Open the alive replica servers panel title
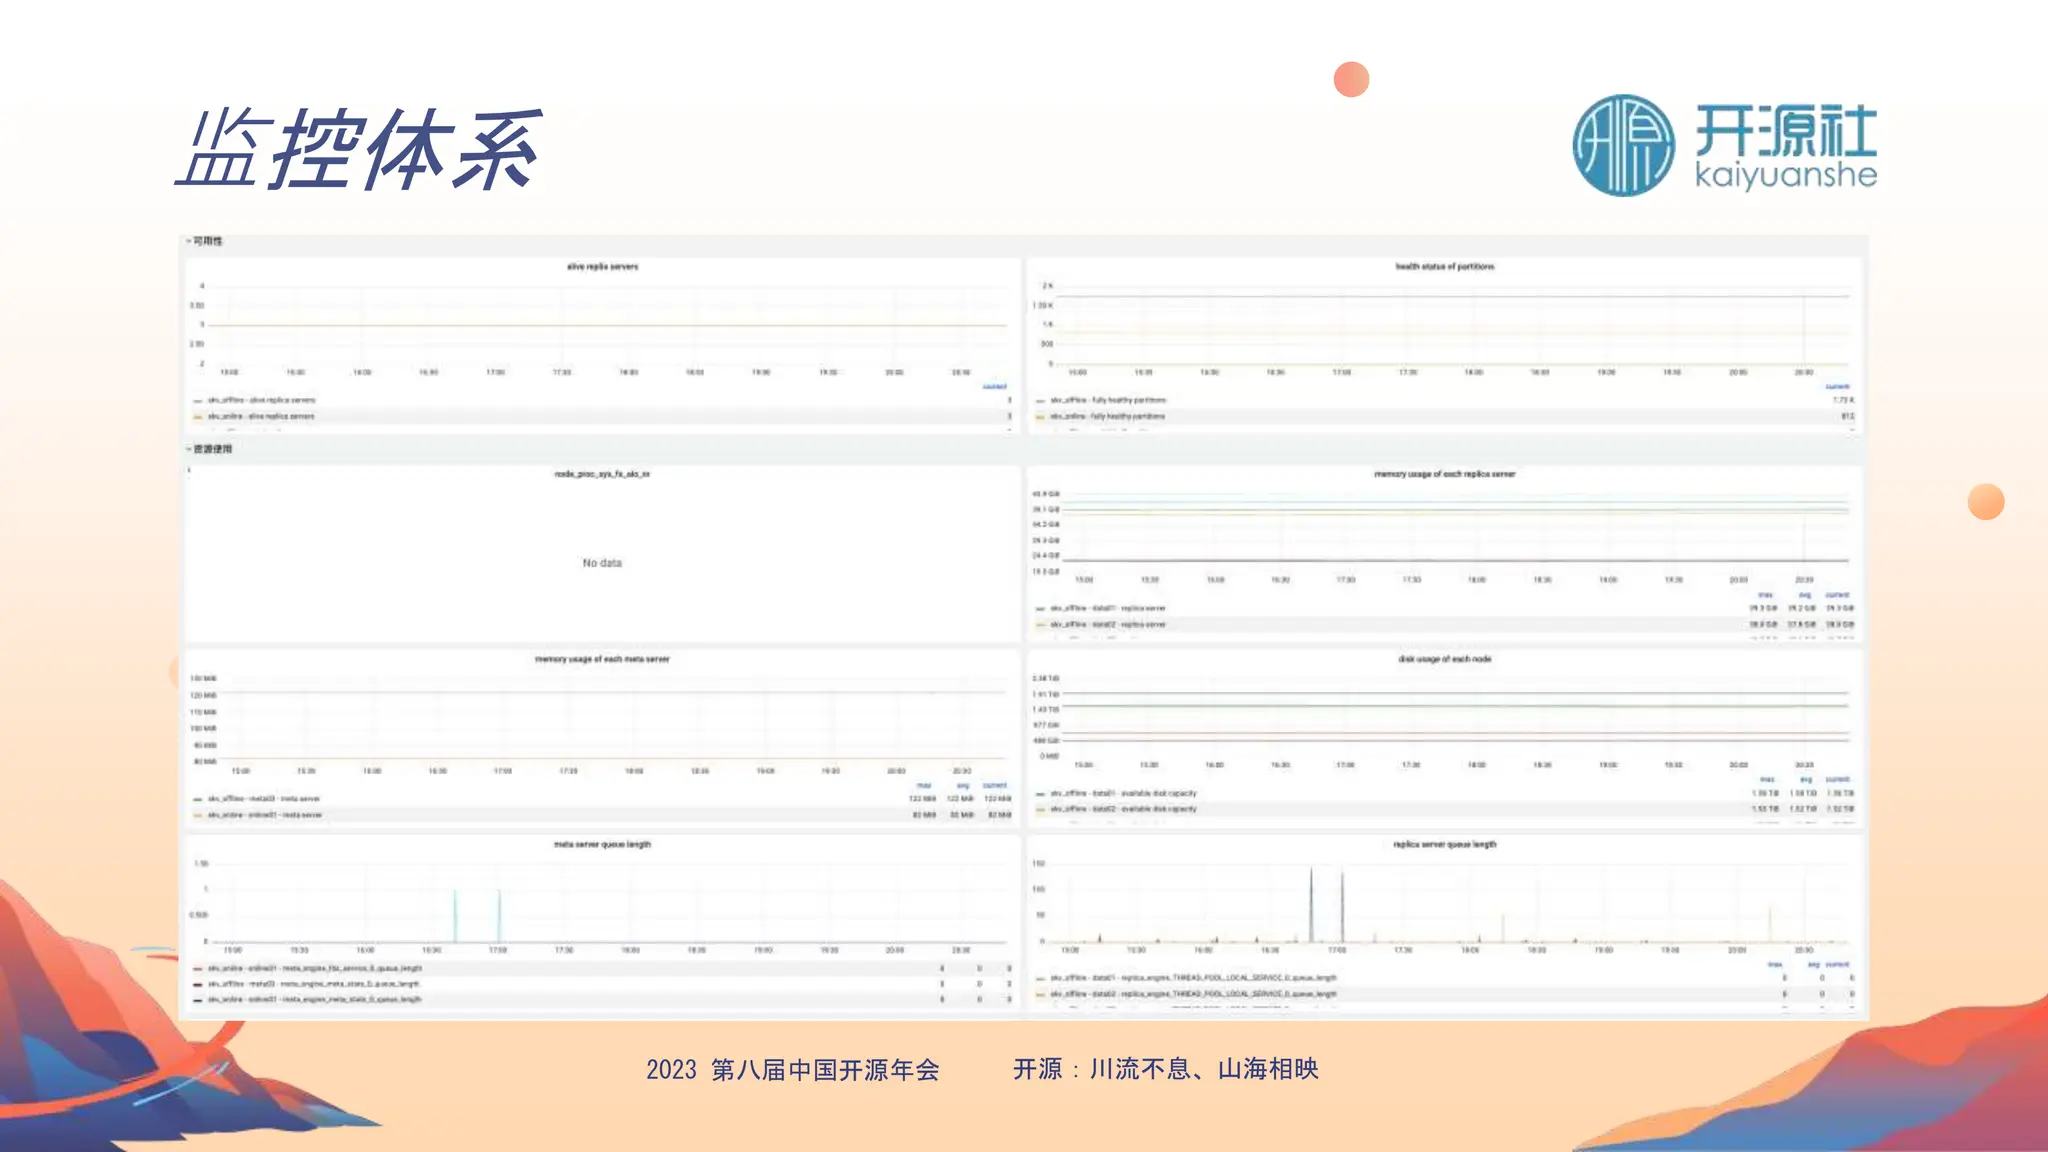Image resolution: width=2048 pixels, height=1152 pixels. coord(602,267)
